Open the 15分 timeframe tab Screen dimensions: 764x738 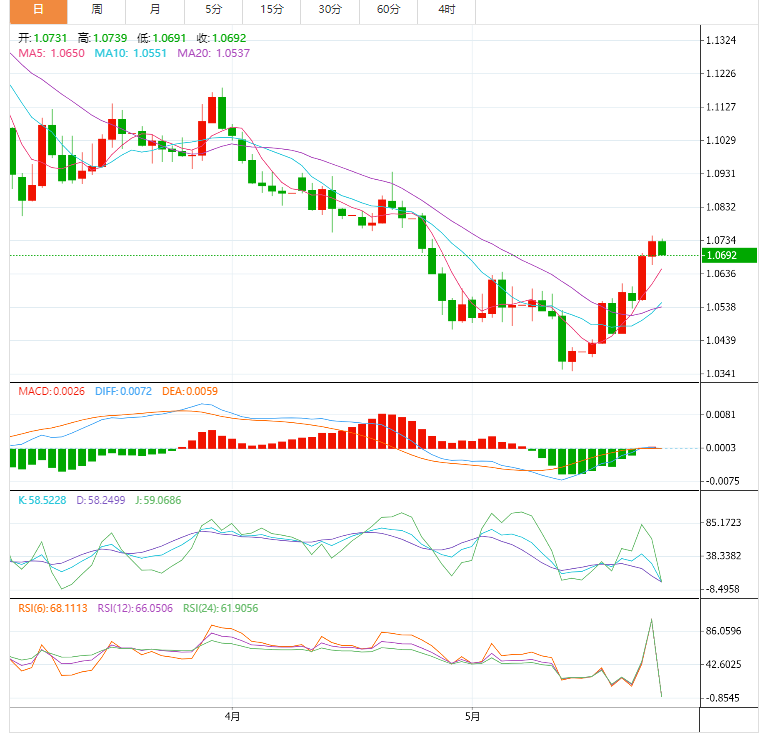click(x=272, y=10)
